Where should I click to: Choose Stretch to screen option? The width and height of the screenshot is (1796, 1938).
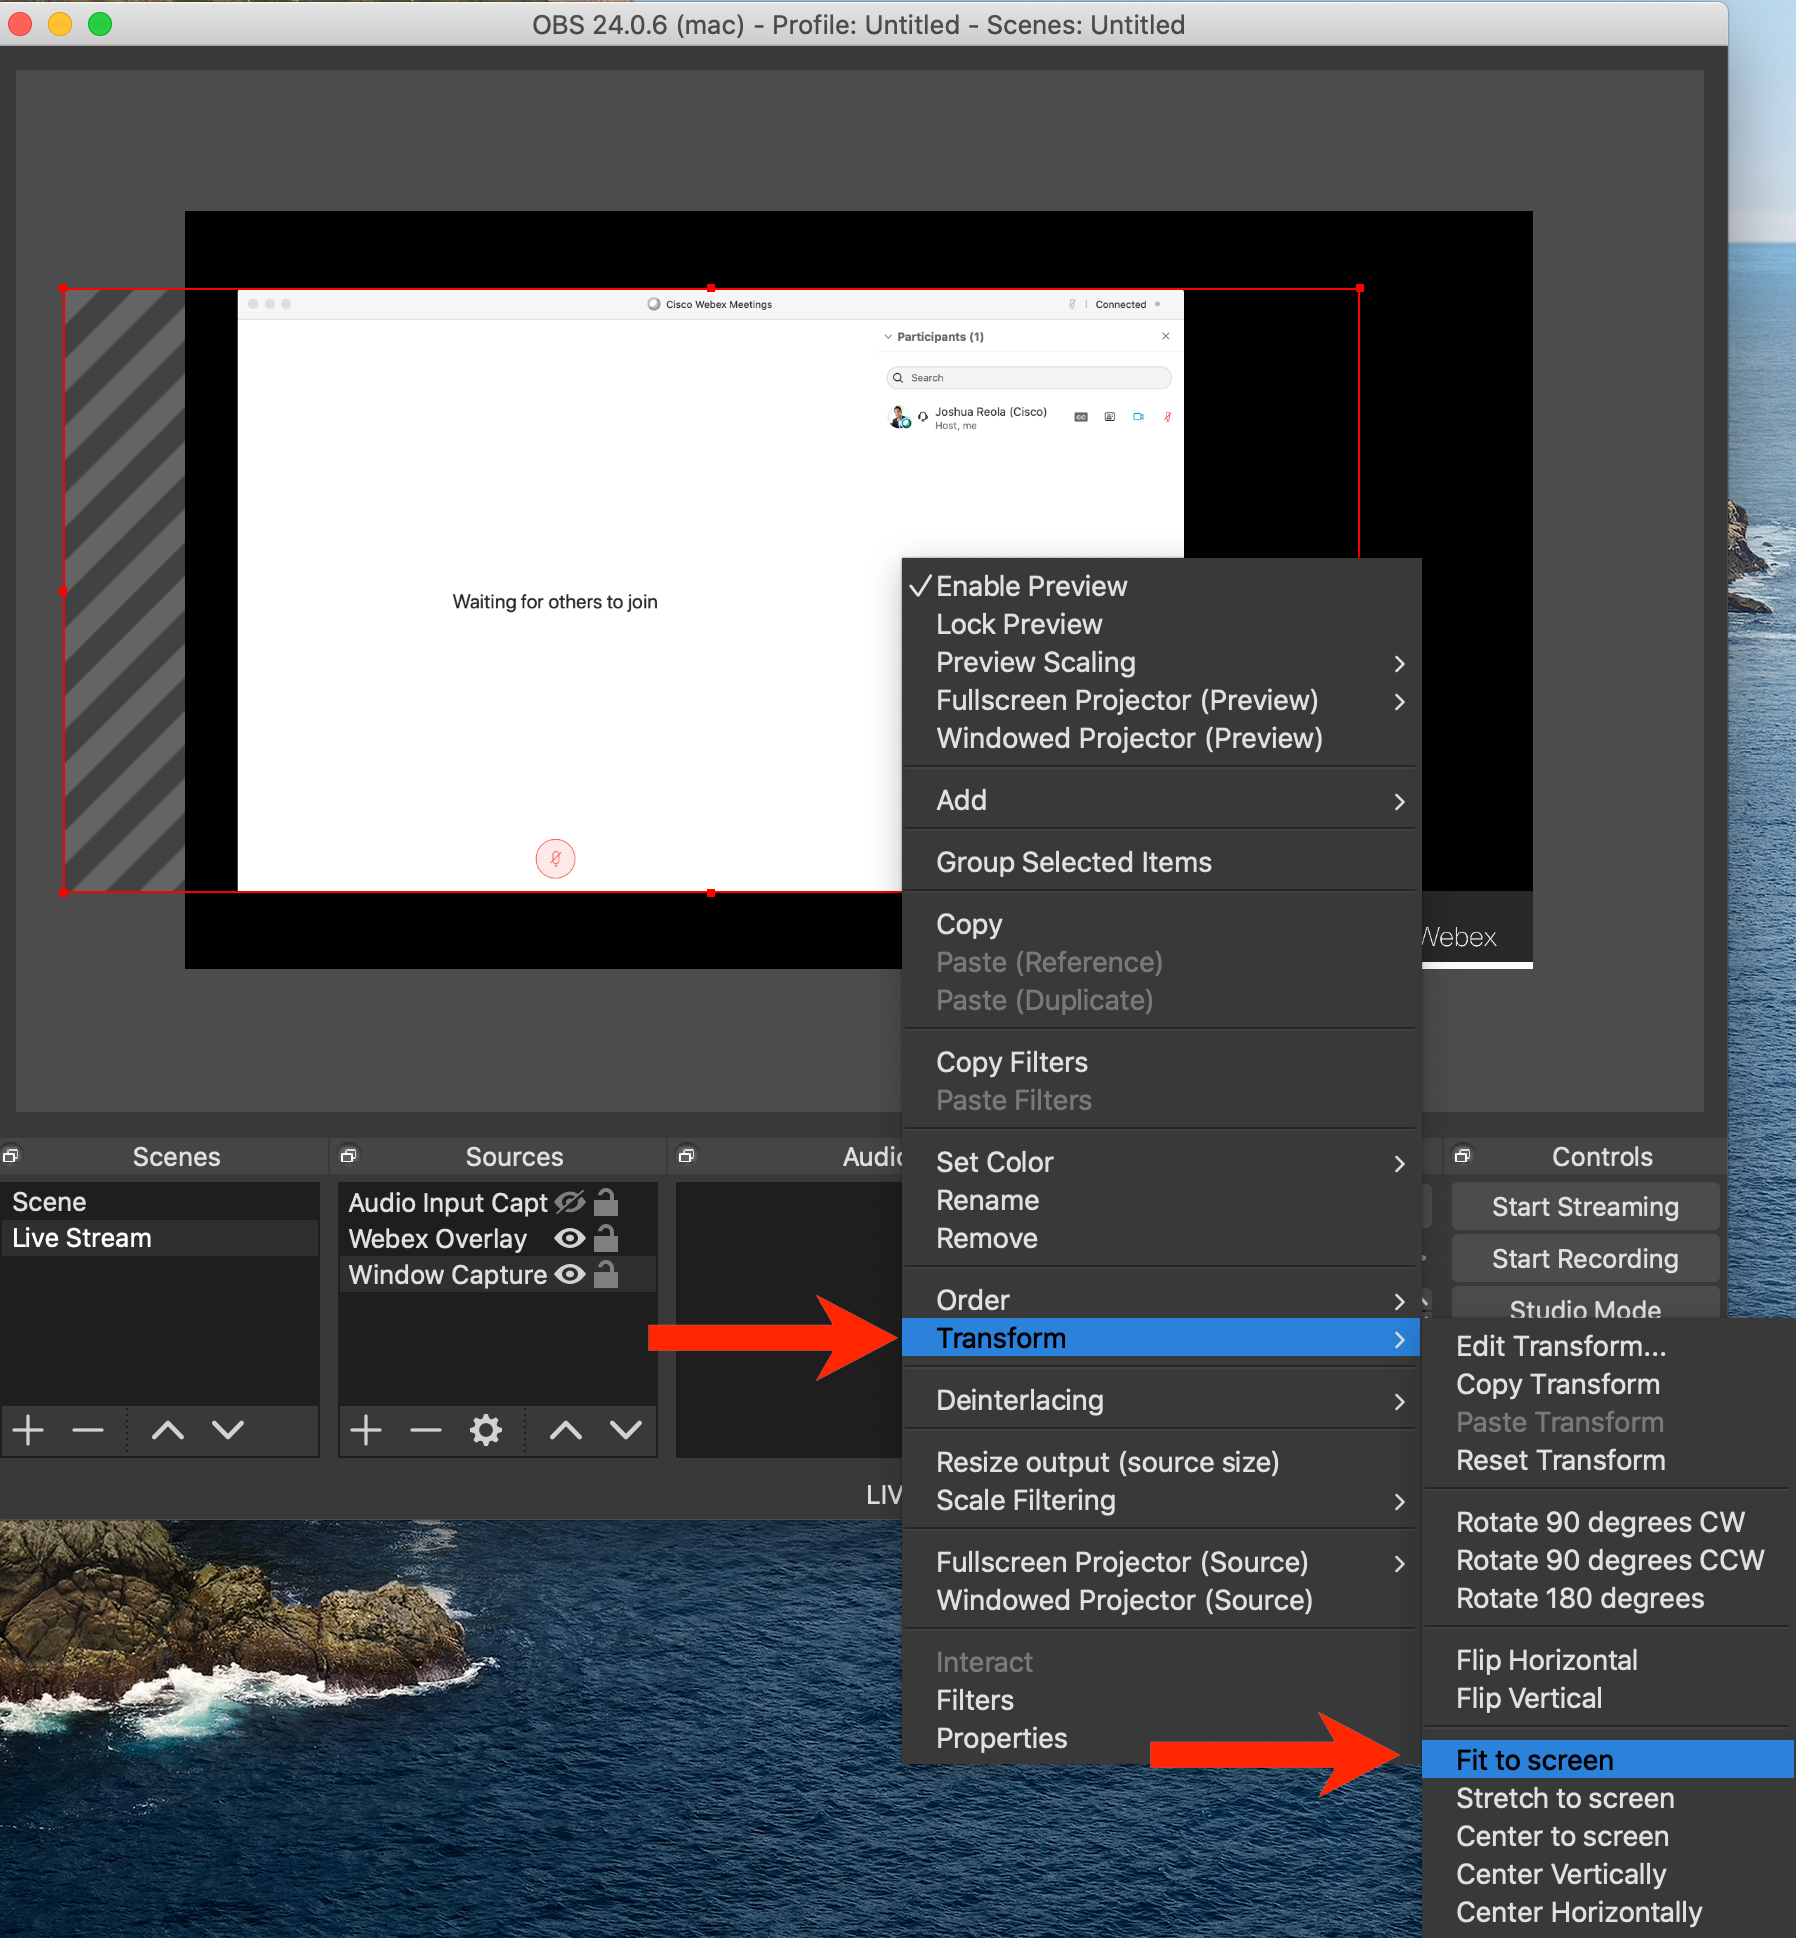click(x=1608, y=1798)
